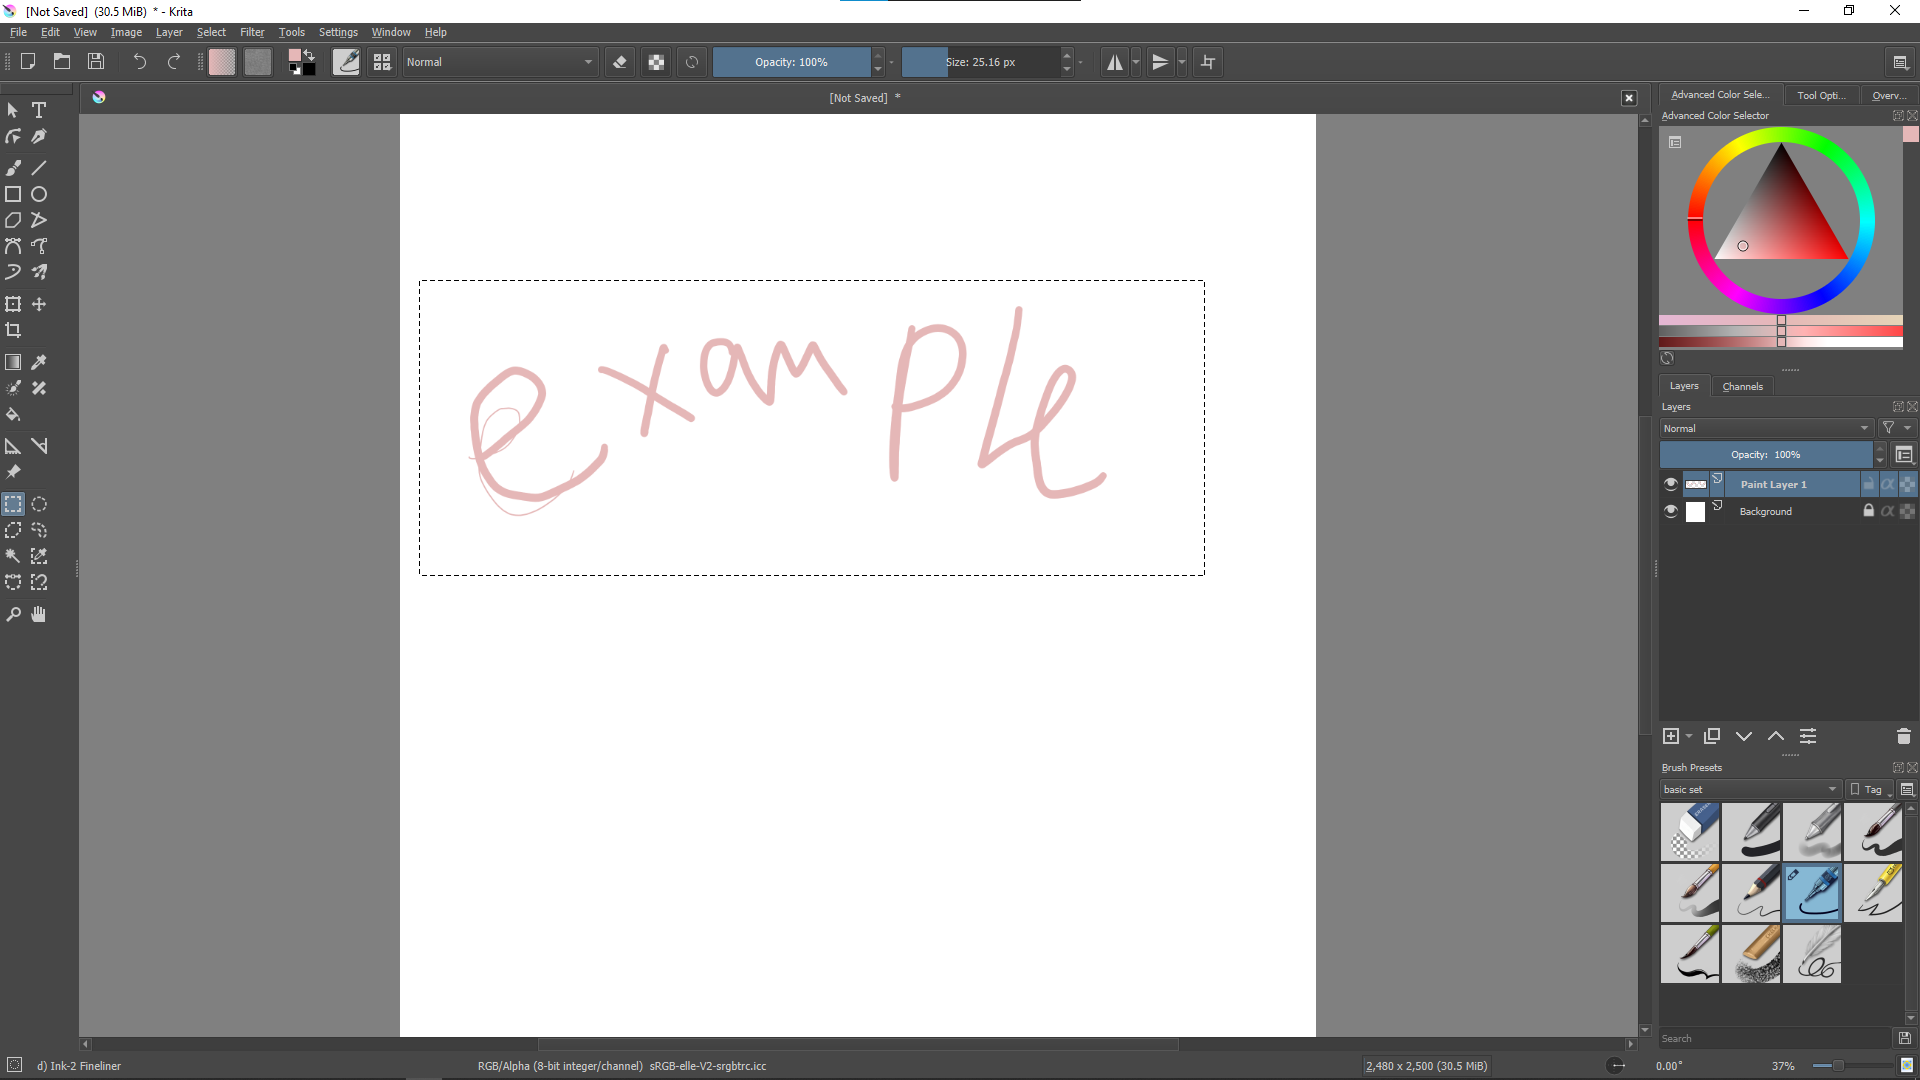Activate the Pan hand tool

39,614
